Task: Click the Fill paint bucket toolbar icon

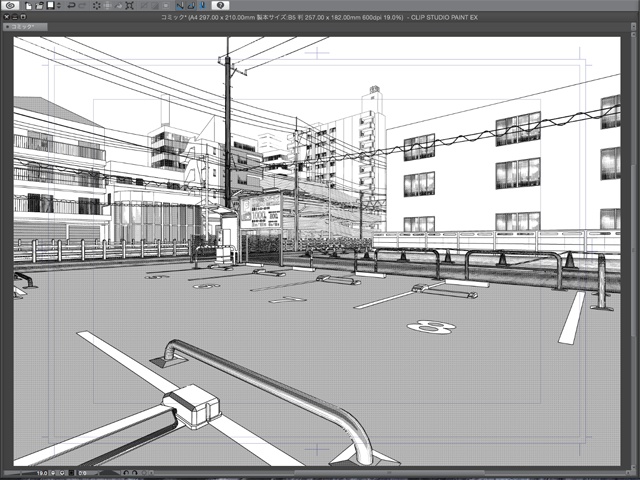Action: pyautogui.click(x=119, y=6)
